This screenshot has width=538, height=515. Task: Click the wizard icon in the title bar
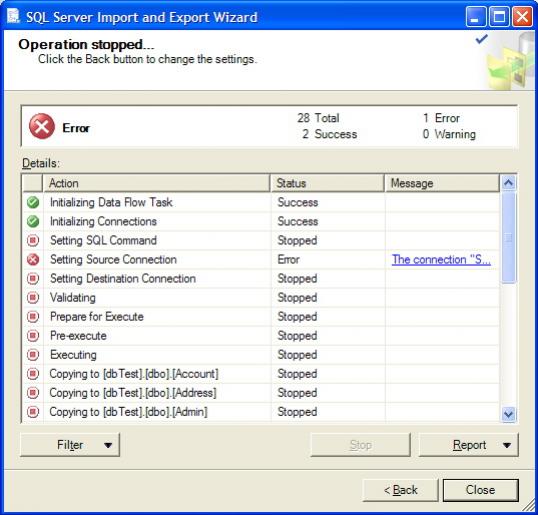13,16
